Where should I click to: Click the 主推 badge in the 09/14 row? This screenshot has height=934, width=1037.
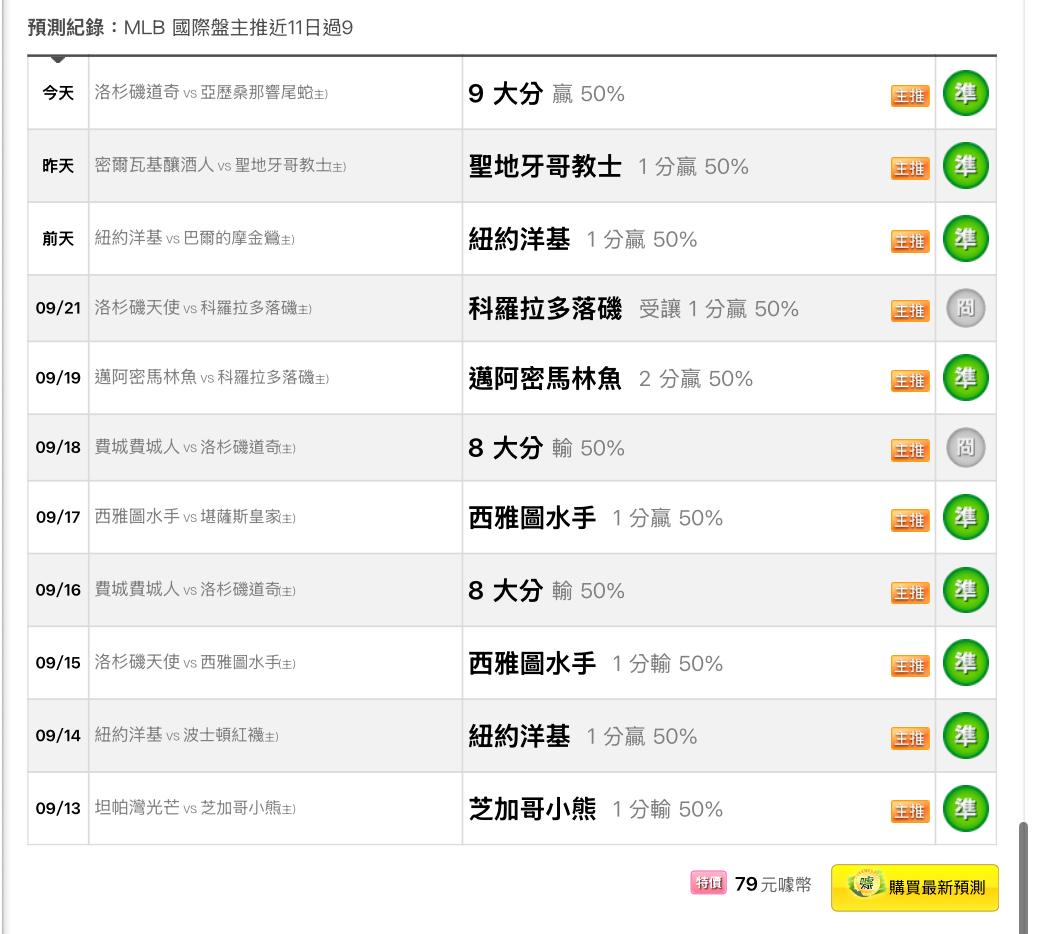pos(910,738)
